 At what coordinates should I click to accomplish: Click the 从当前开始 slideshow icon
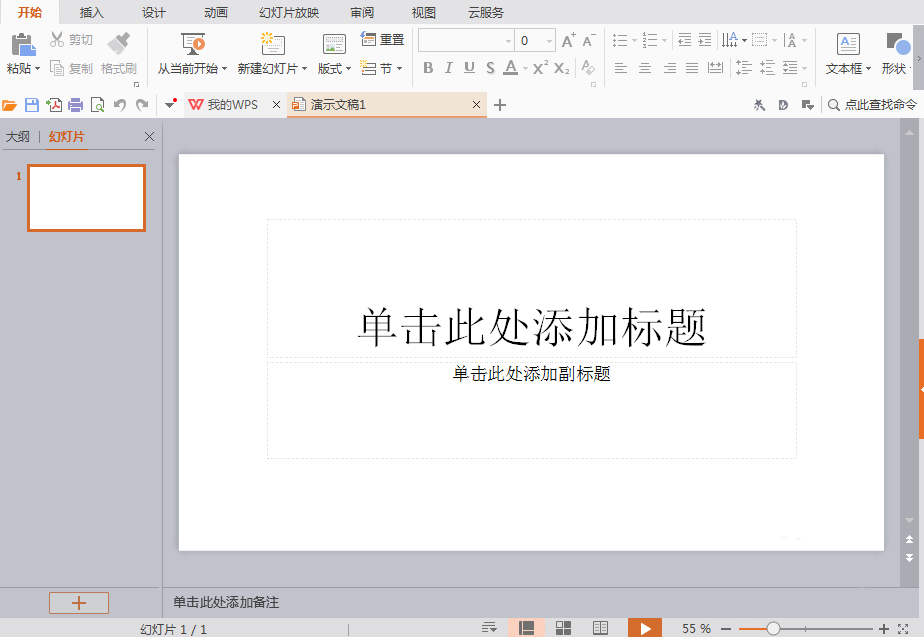point(192,45)
